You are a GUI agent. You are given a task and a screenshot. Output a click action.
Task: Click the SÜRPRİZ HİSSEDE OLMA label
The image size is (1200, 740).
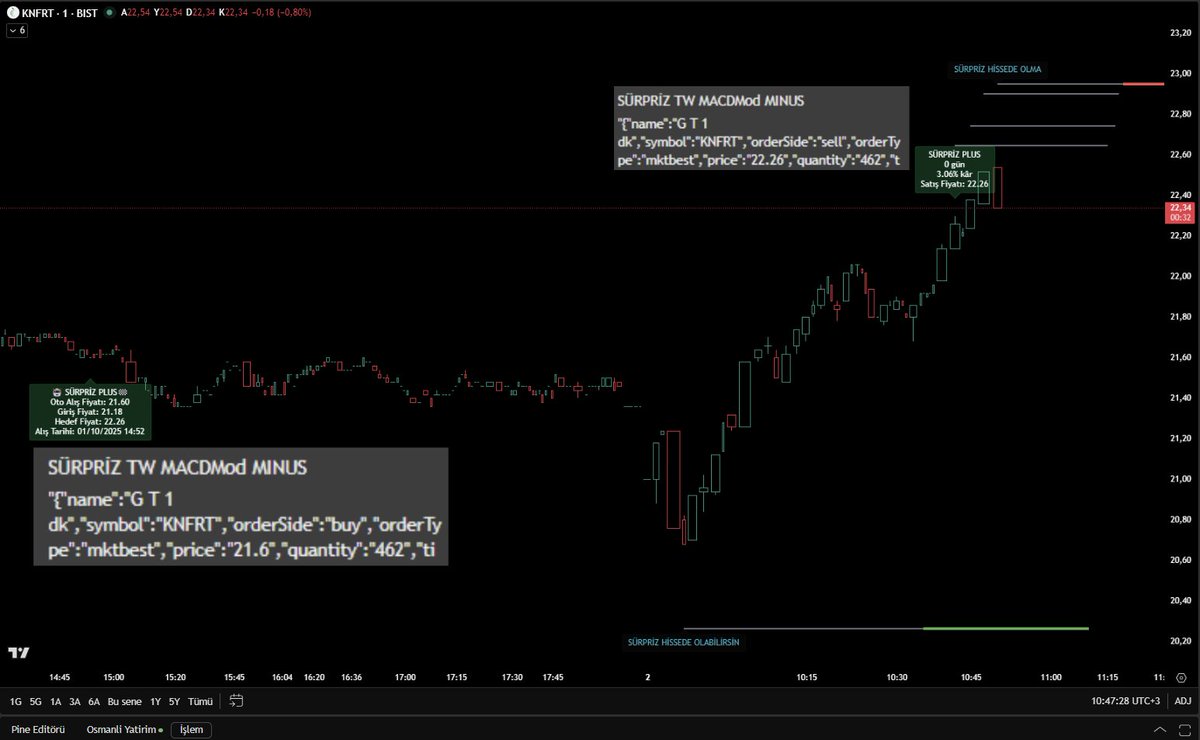(998, 69)
